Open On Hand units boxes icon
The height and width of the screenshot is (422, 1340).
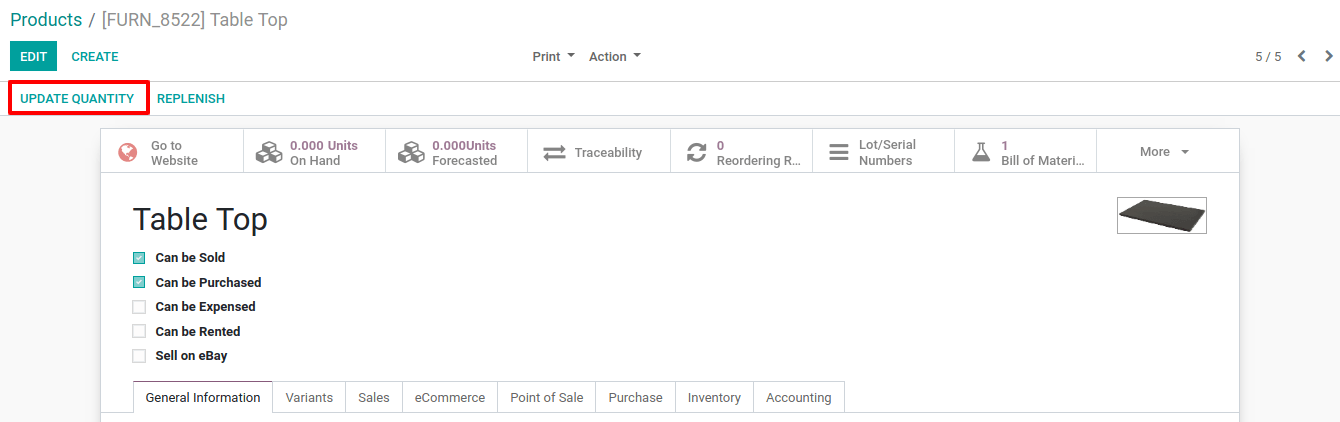pyautogui.click(x=269, y=153)
